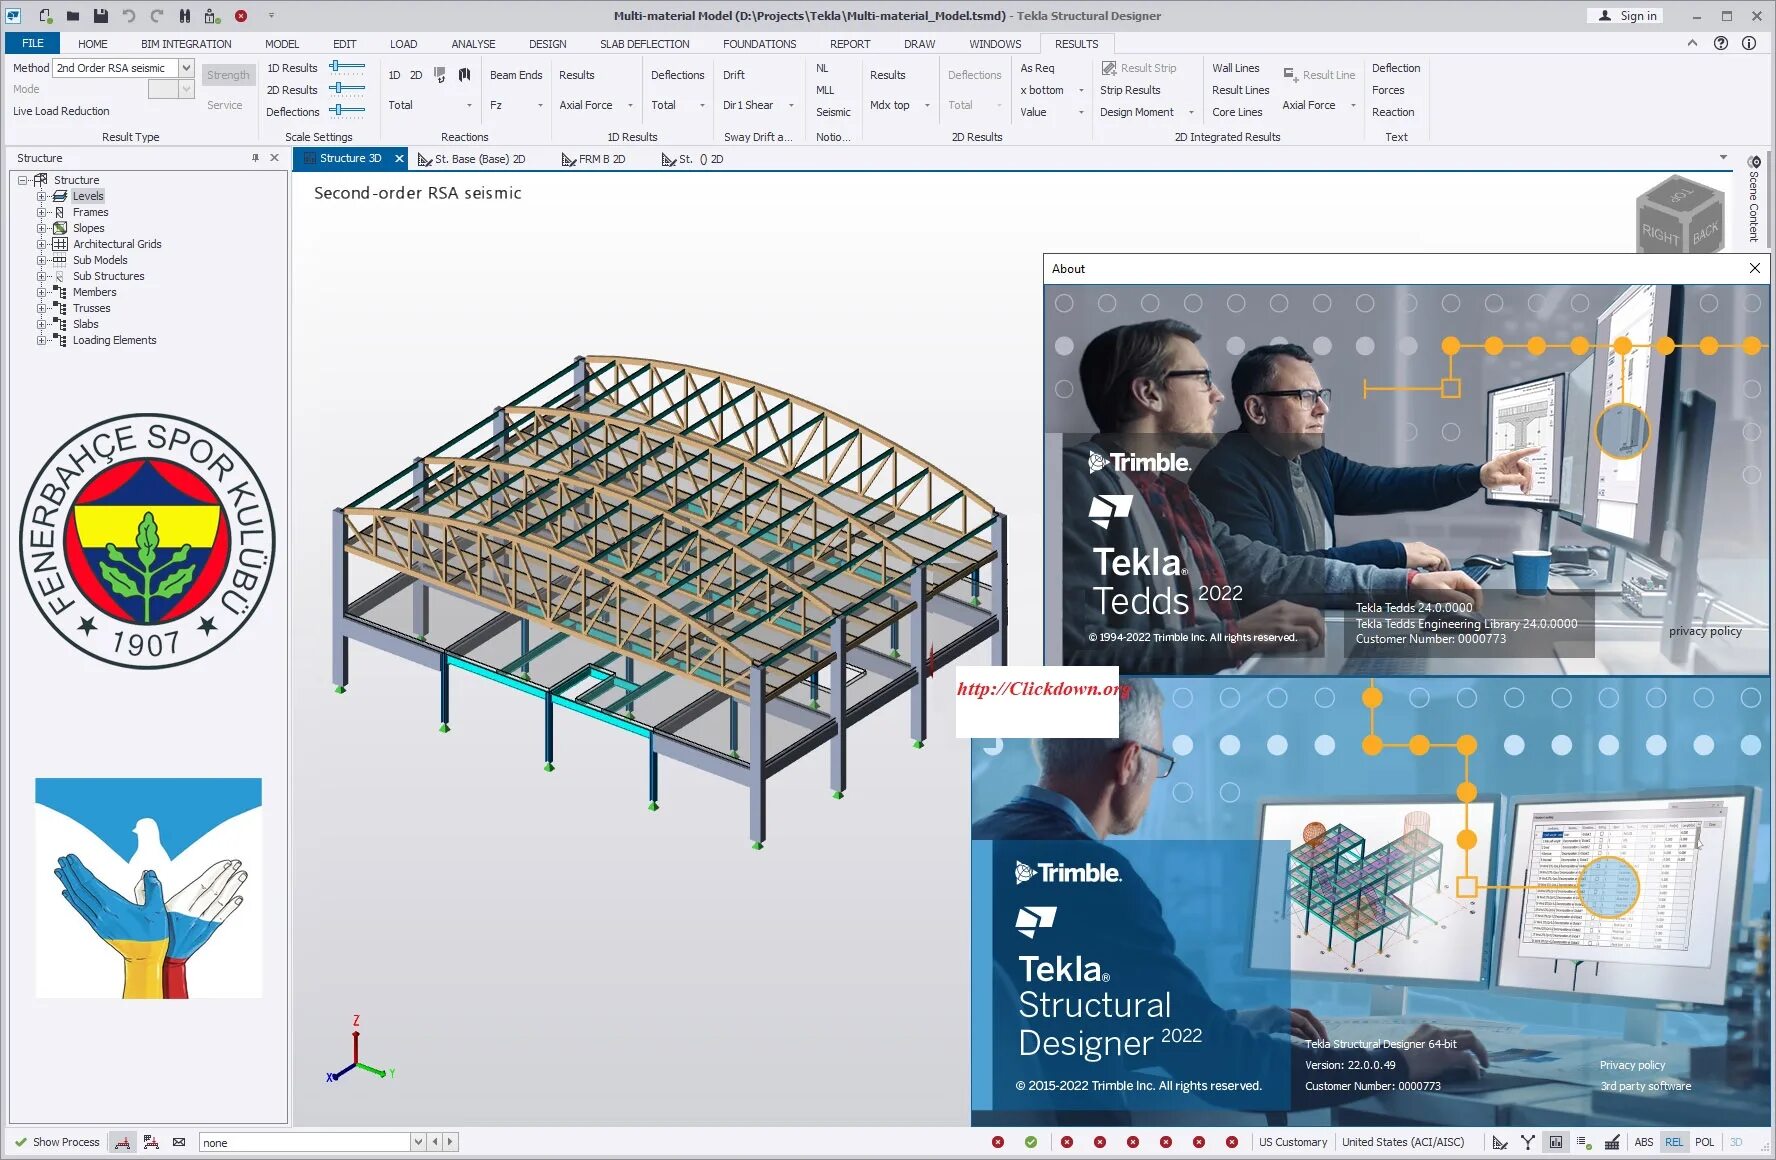This screenshot has height=1160, width=1776.
Task: Toggle Show Process in status bar
Action: [57, 1142]
